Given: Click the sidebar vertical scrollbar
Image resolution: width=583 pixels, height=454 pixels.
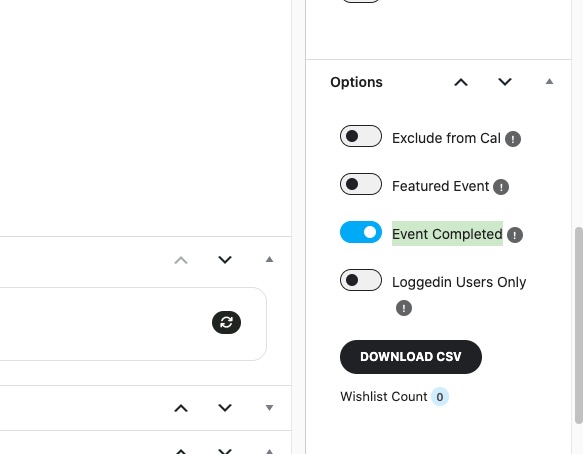Looking at the screenshot, I should [x=579, y=325].
